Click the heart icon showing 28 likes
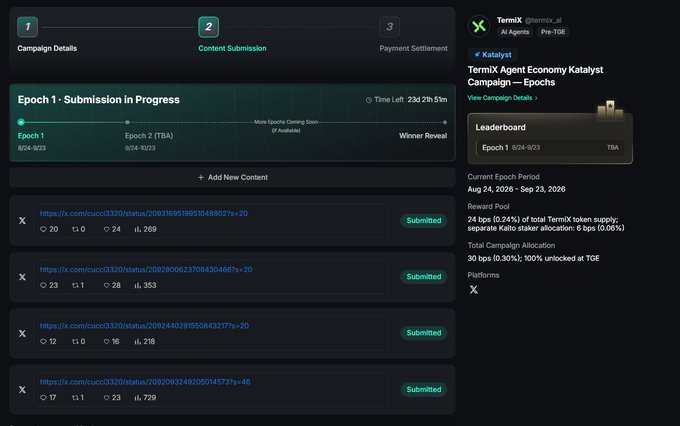 point(106,285)
